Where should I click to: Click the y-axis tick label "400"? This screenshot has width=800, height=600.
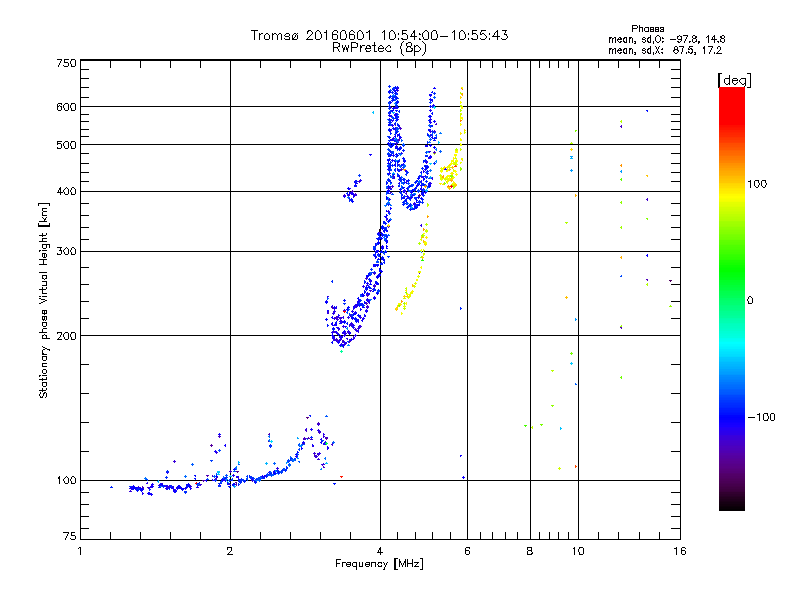tap(66, 192)
